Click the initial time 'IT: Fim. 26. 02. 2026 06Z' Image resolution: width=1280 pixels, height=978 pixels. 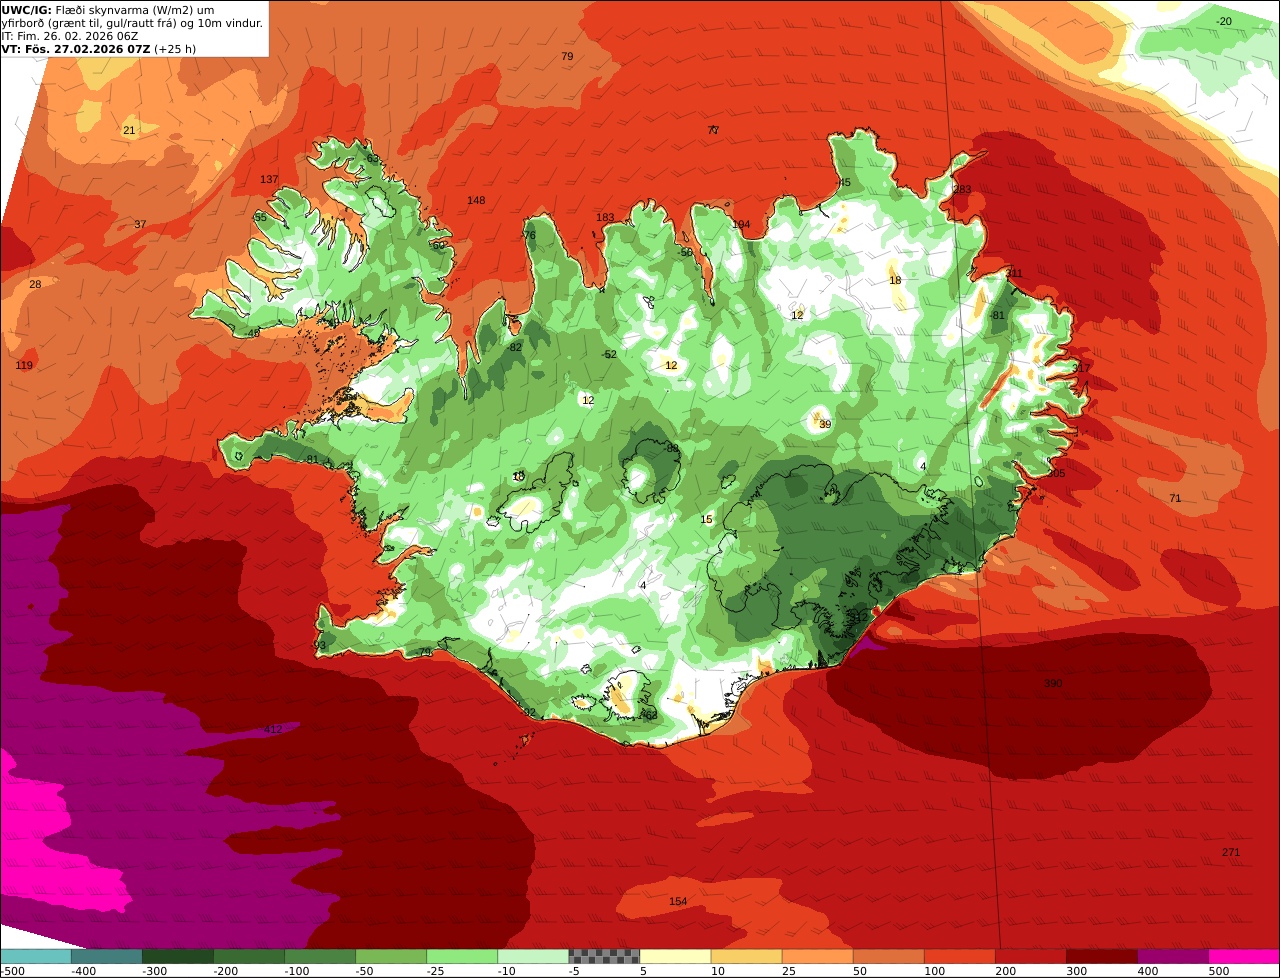[69, 35]
